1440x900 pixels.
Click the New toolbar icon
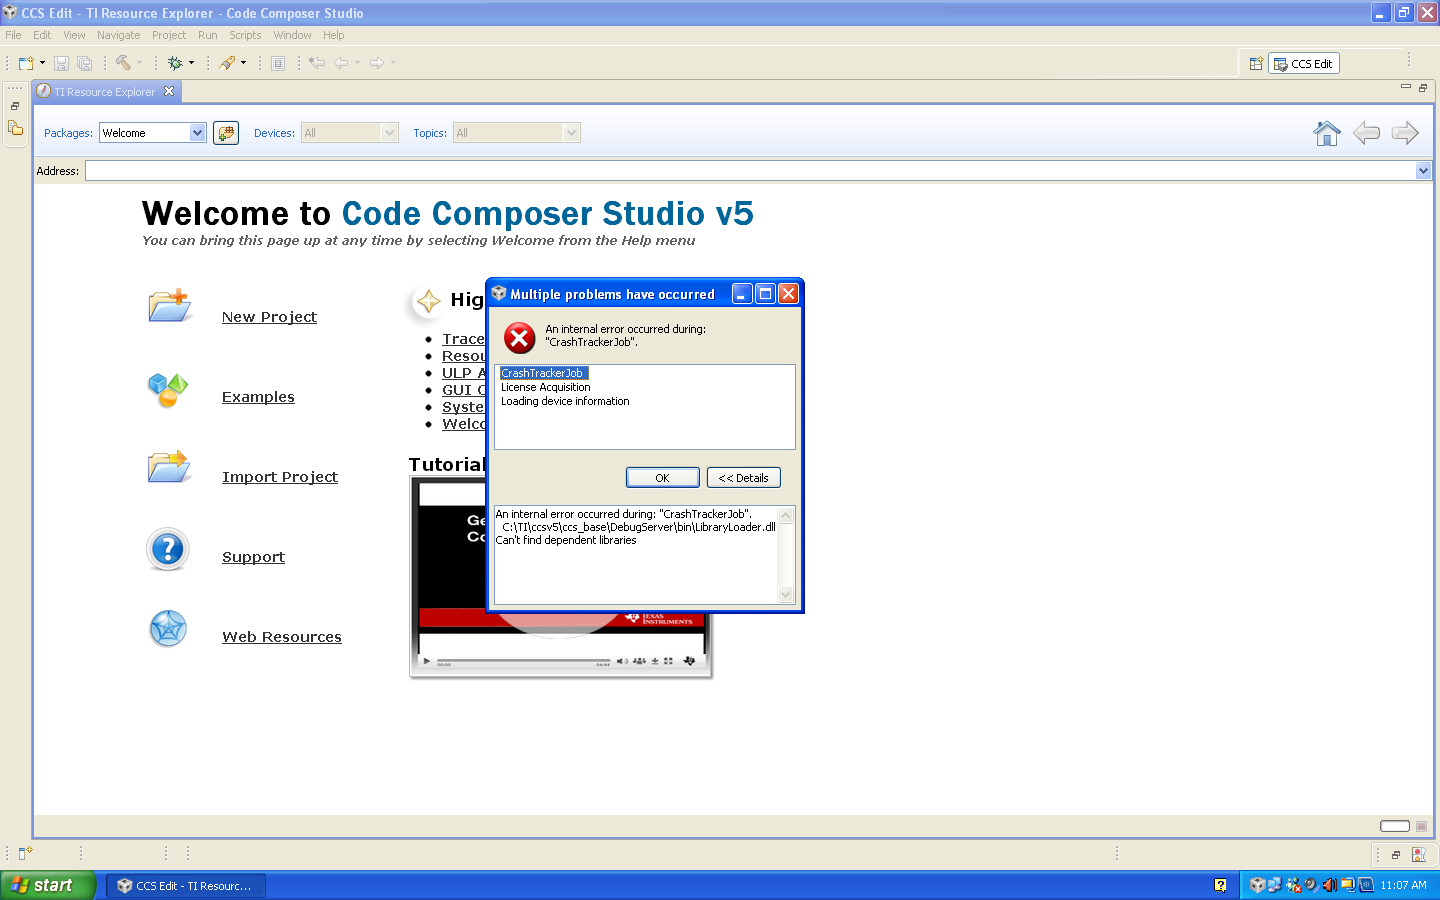26,63
